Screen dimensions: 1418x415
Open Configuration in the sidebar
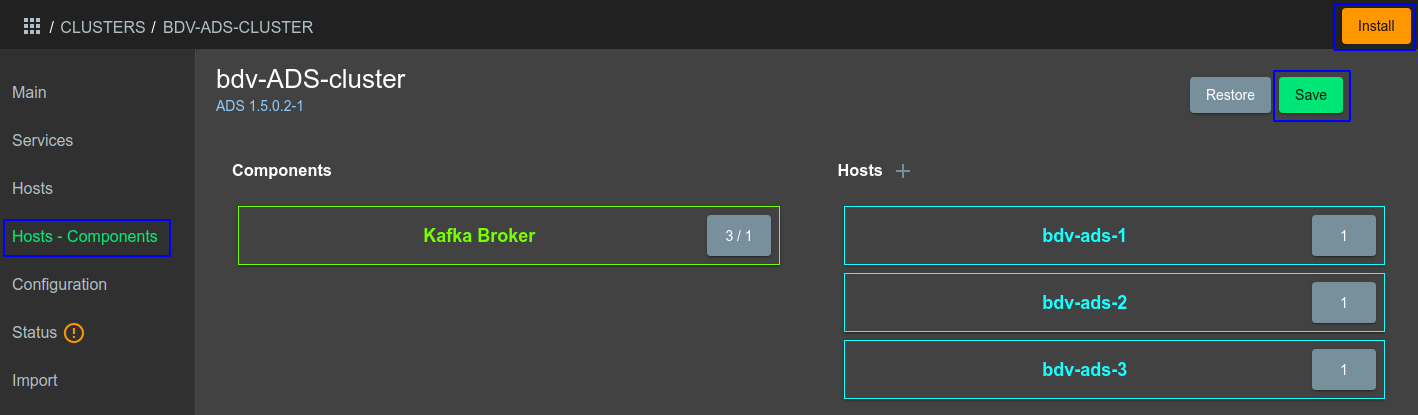(x=60, y=285)
